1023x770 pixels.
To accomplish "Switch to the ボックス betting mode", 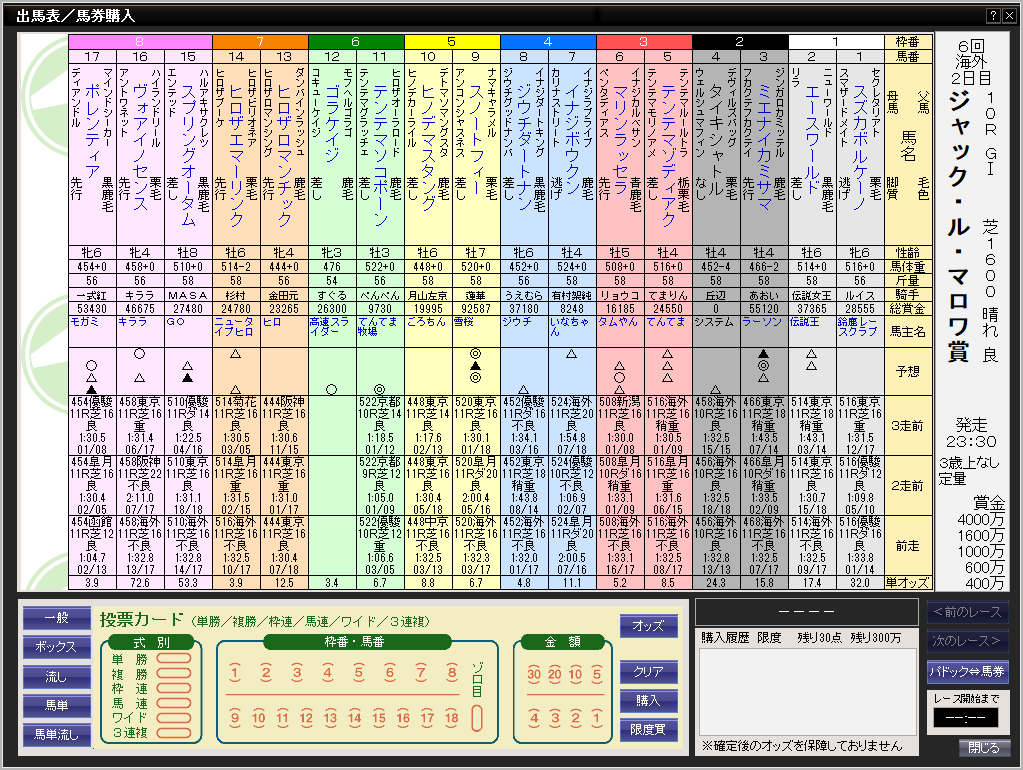I will (x=56, y=648).
